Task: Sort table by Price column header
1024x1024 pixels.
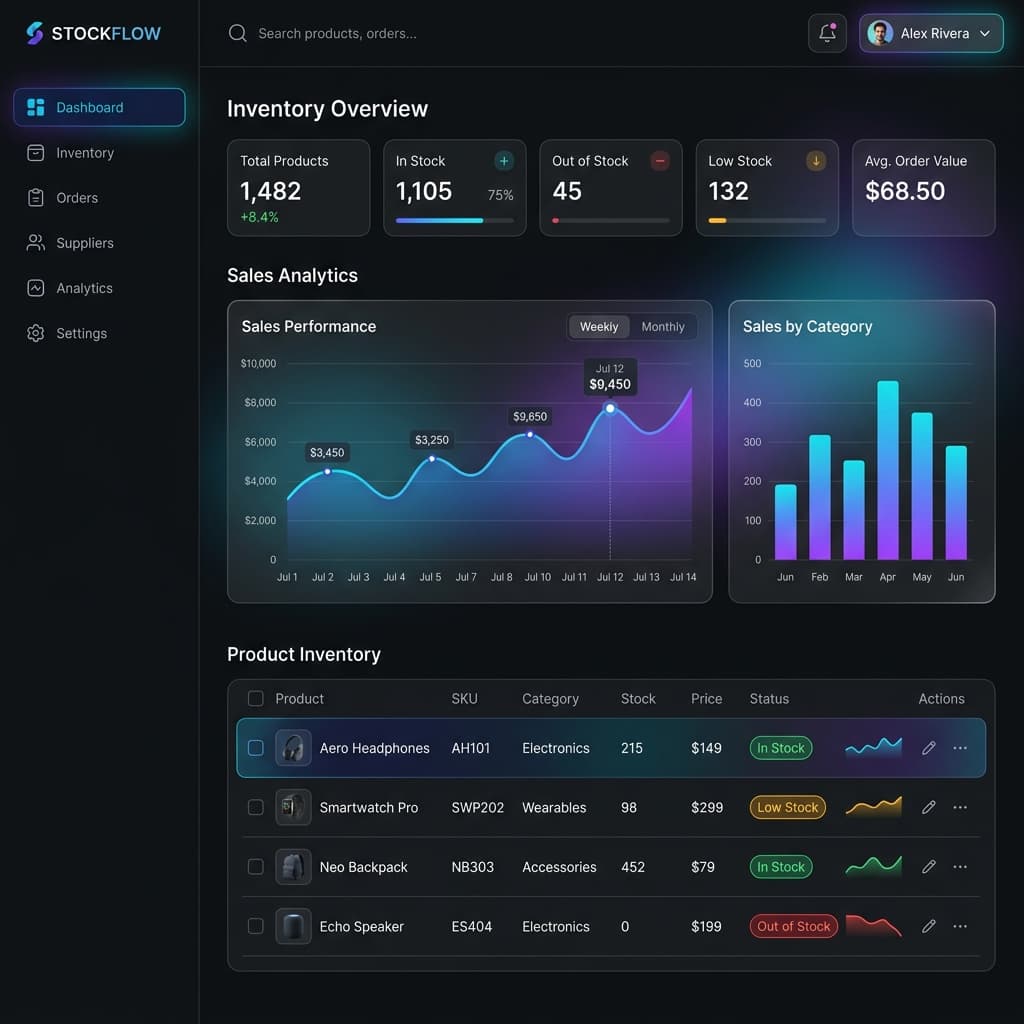Action: tap(707, 699)
